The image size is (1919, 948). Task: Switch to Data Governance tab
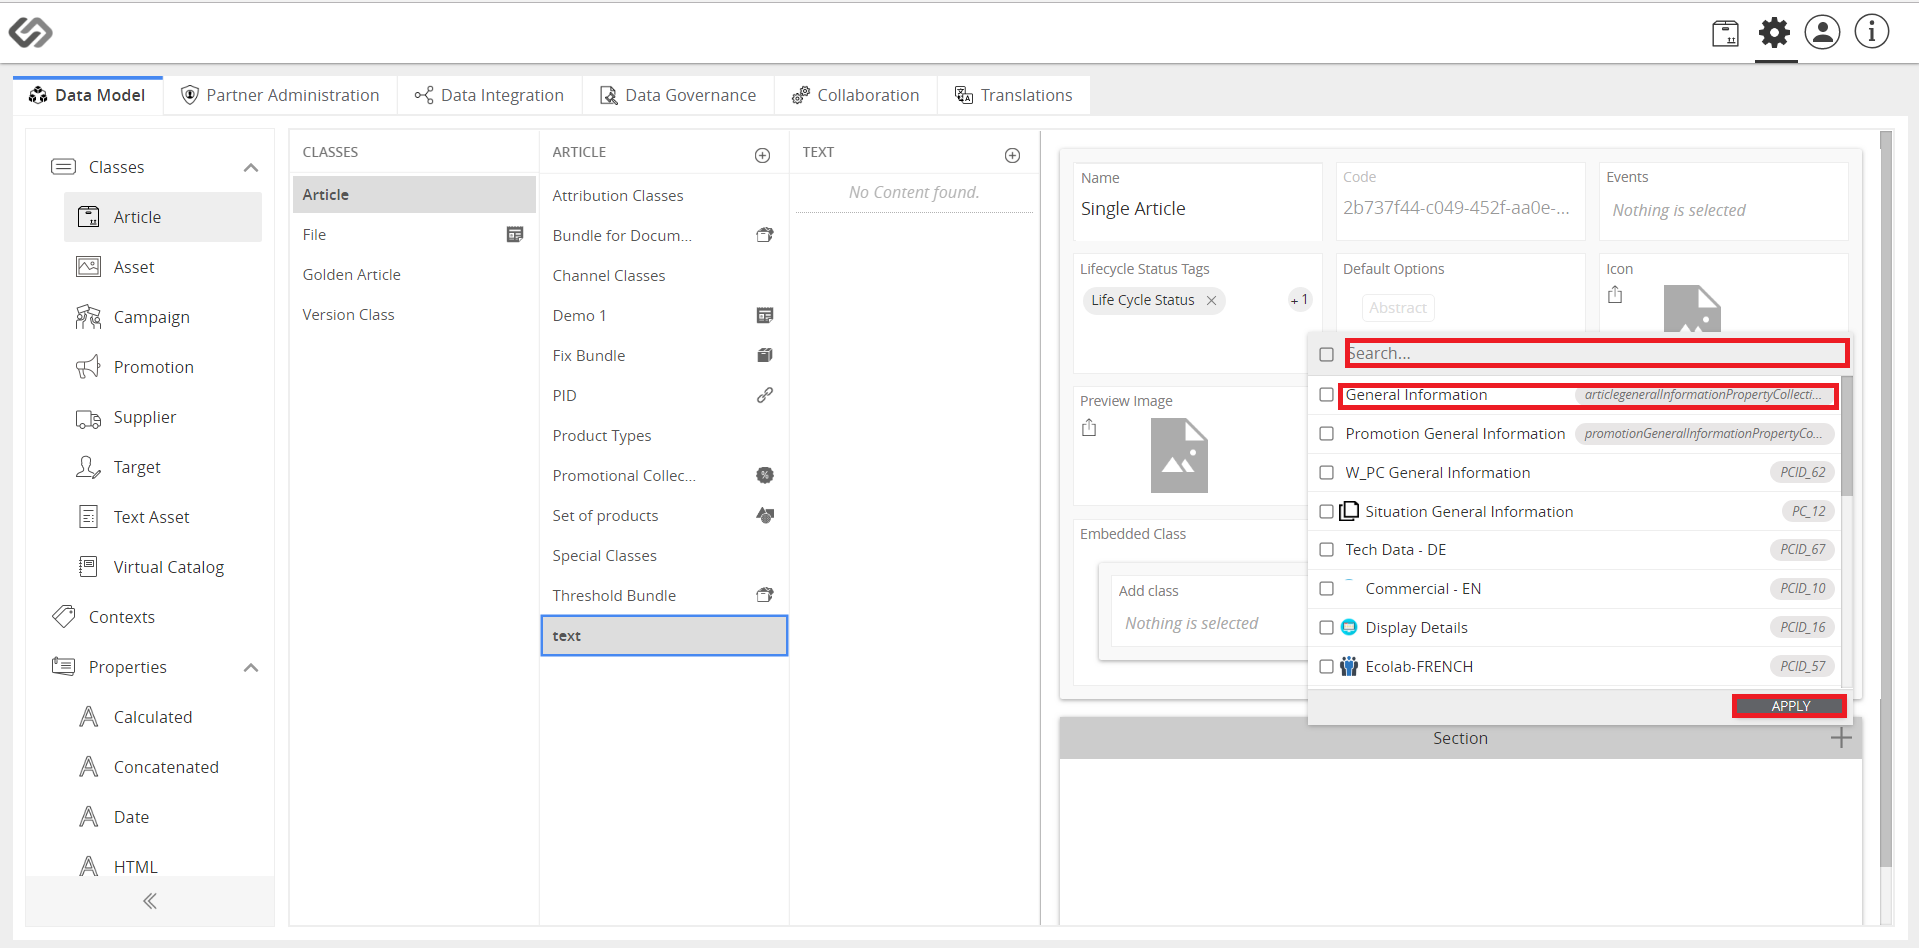(x=678, y=95)
